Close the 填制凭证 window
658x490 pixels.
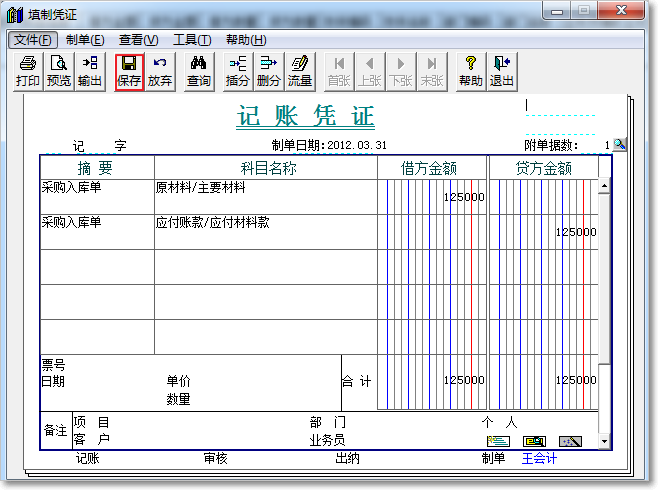pos(621,10)
